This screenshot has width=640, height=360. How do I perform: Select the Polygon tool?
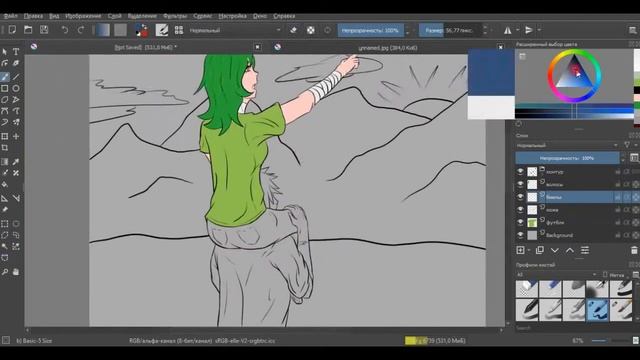point(4,100)
